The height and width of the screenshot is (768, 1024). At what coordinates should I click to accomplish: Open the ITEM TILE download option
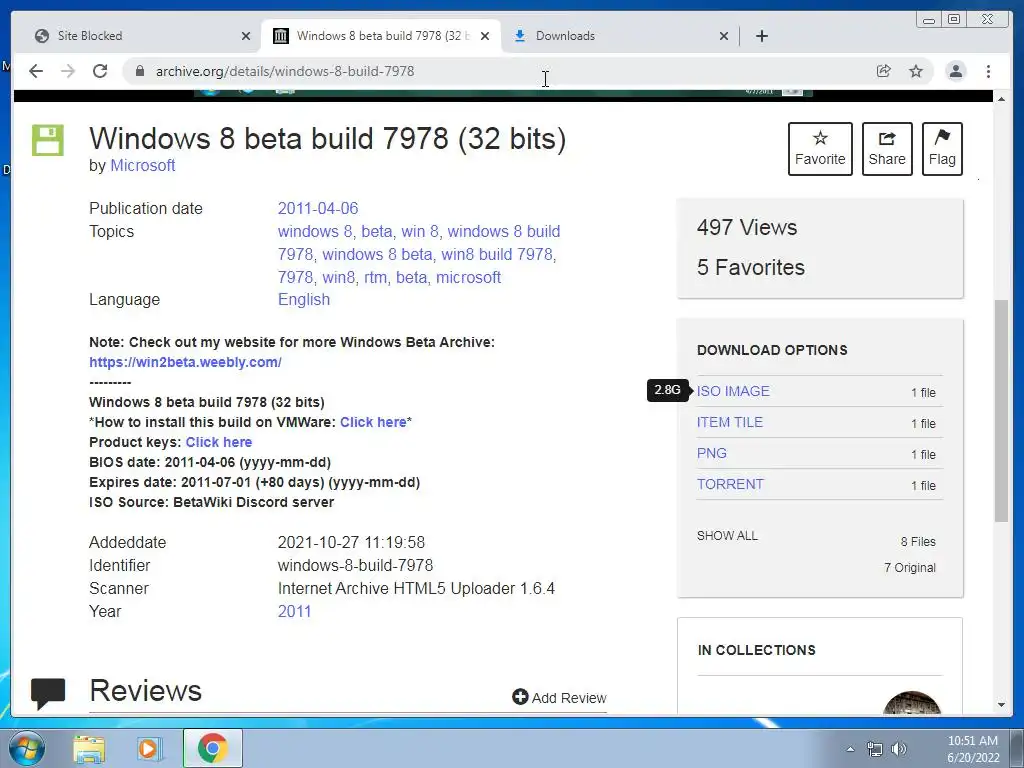[x=729, y=422]
